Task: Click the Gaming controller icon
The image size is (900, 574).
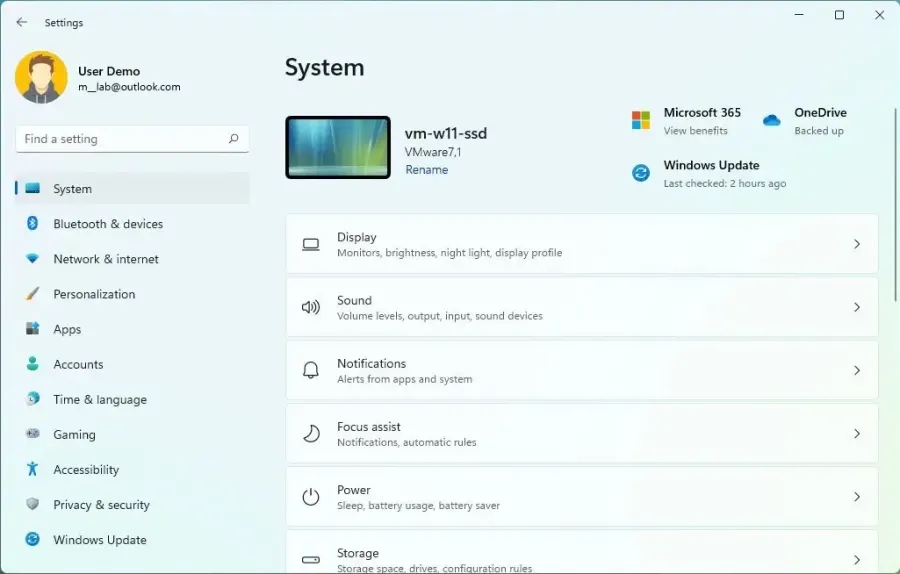Action: [33, 434]
